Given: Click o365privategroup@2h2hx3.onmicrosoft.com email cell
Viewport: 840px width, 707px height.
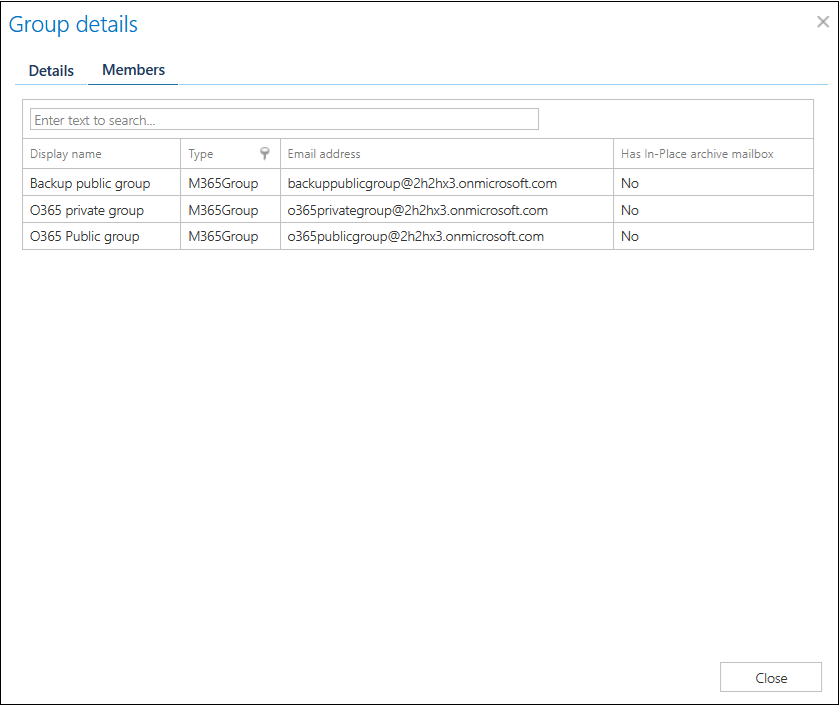Looking at the screenshot, I should point(418,210).
